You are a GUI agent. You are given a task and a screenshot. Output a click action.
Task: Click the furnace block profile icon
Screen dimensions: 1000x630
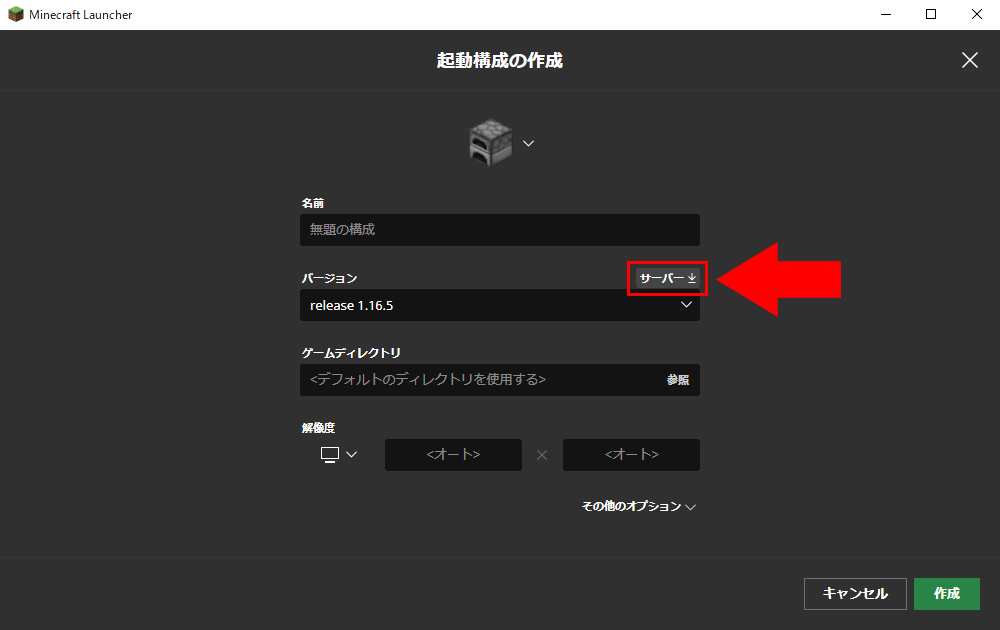[x=490, y=142]
